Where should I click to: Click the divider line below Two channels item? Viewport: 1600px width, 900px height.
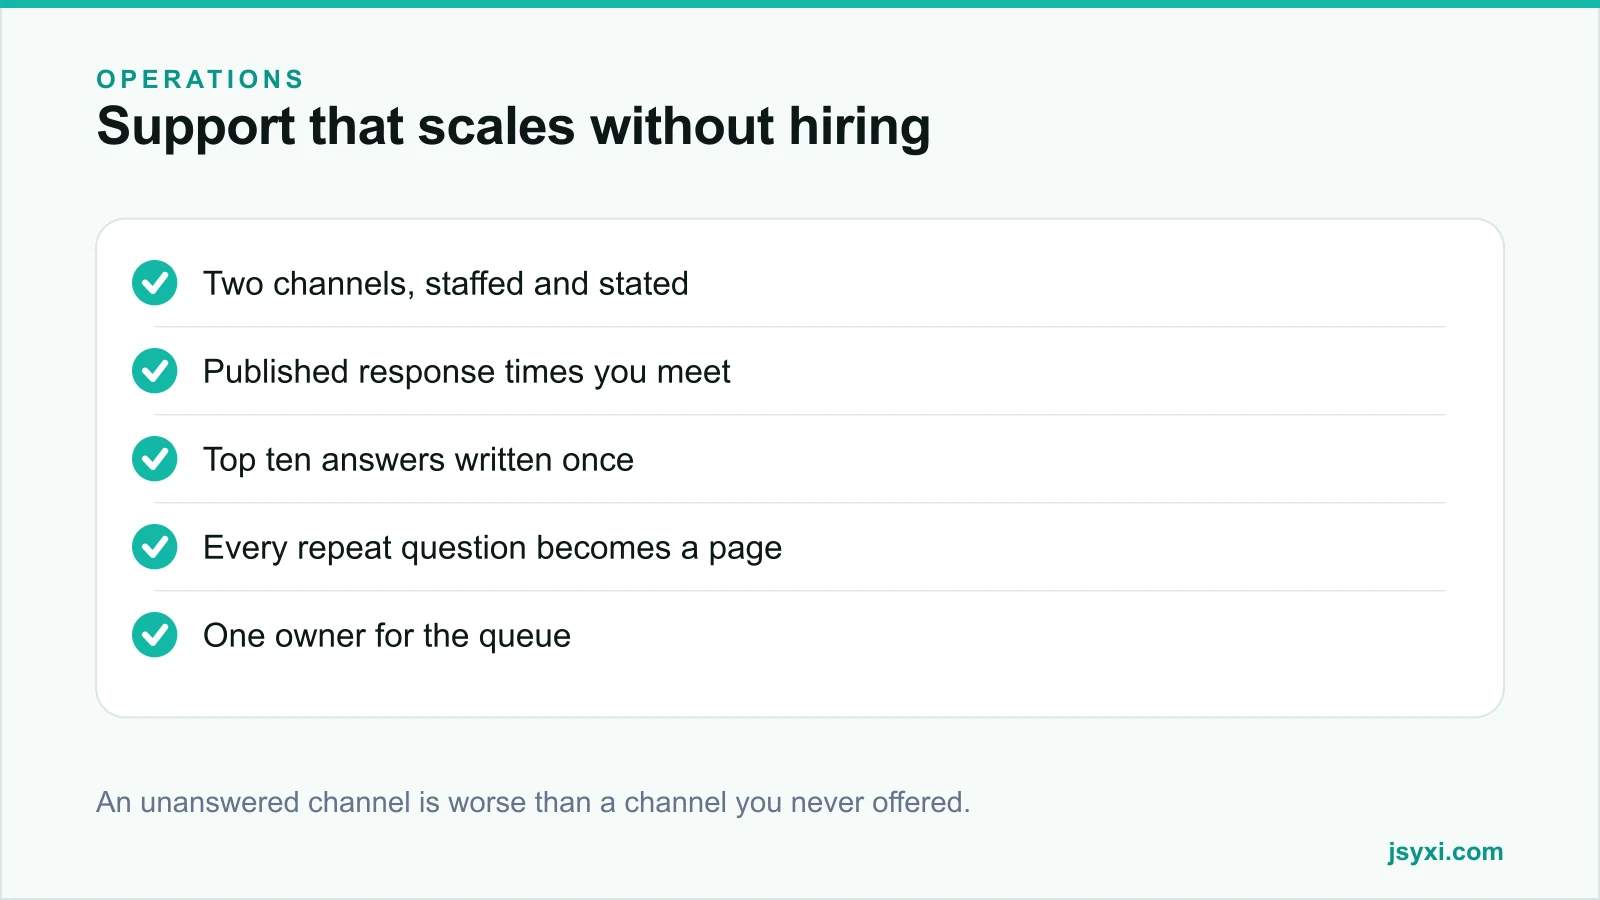800,327
